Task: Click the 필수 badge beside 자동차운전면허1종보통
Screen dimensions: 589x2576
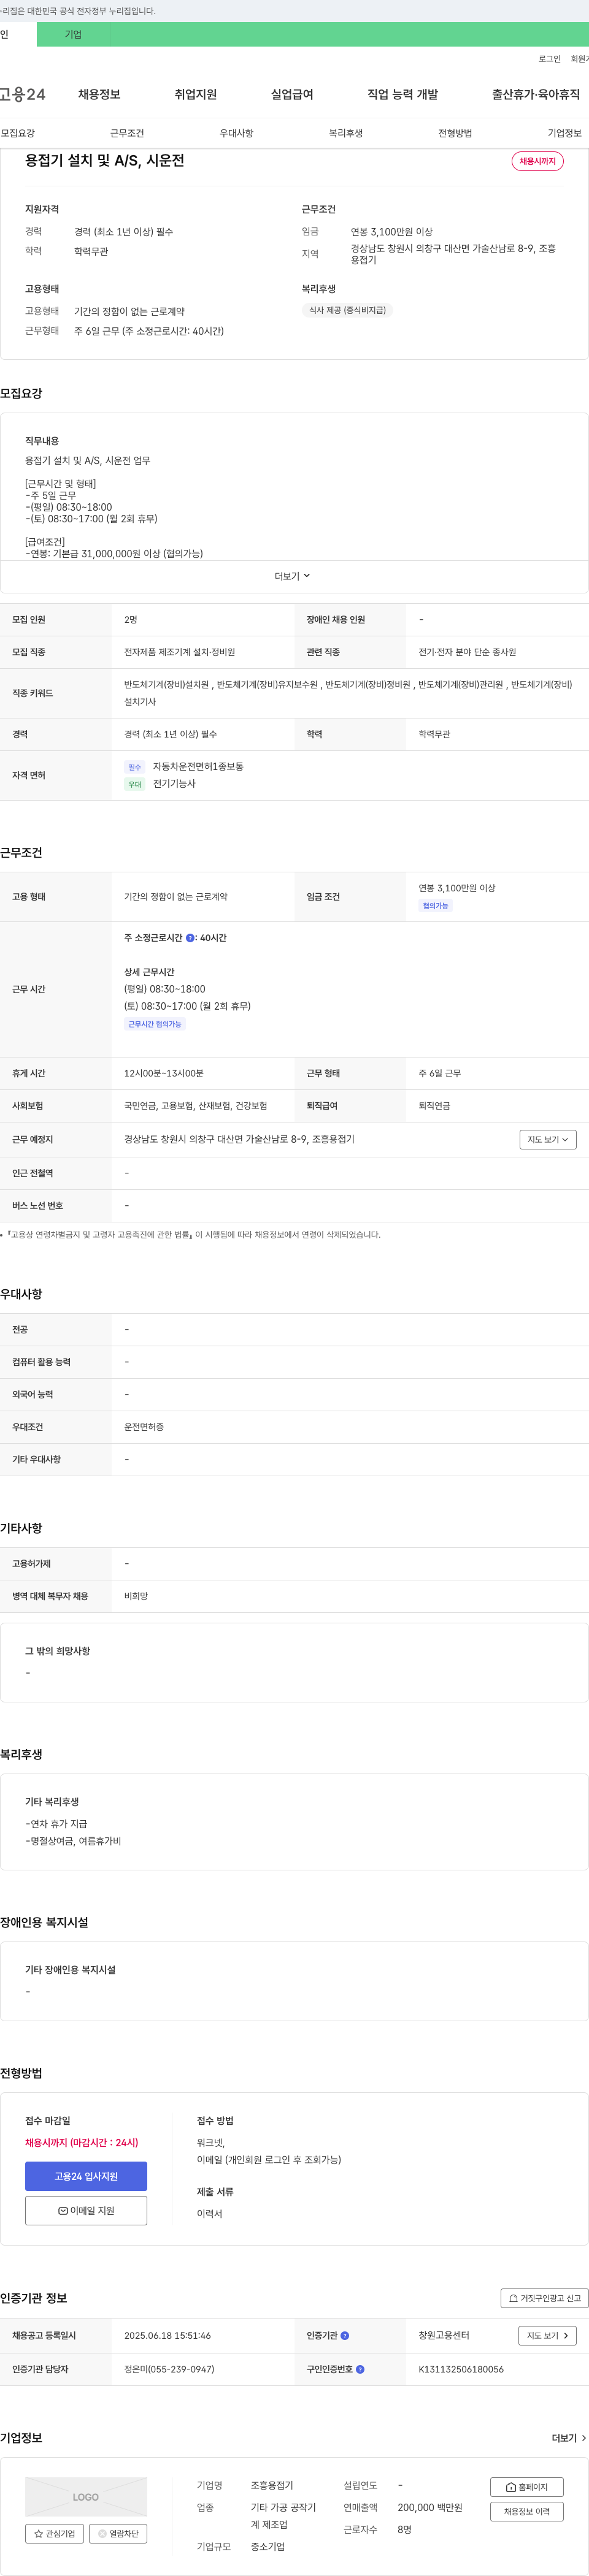Action: [135, 767]
